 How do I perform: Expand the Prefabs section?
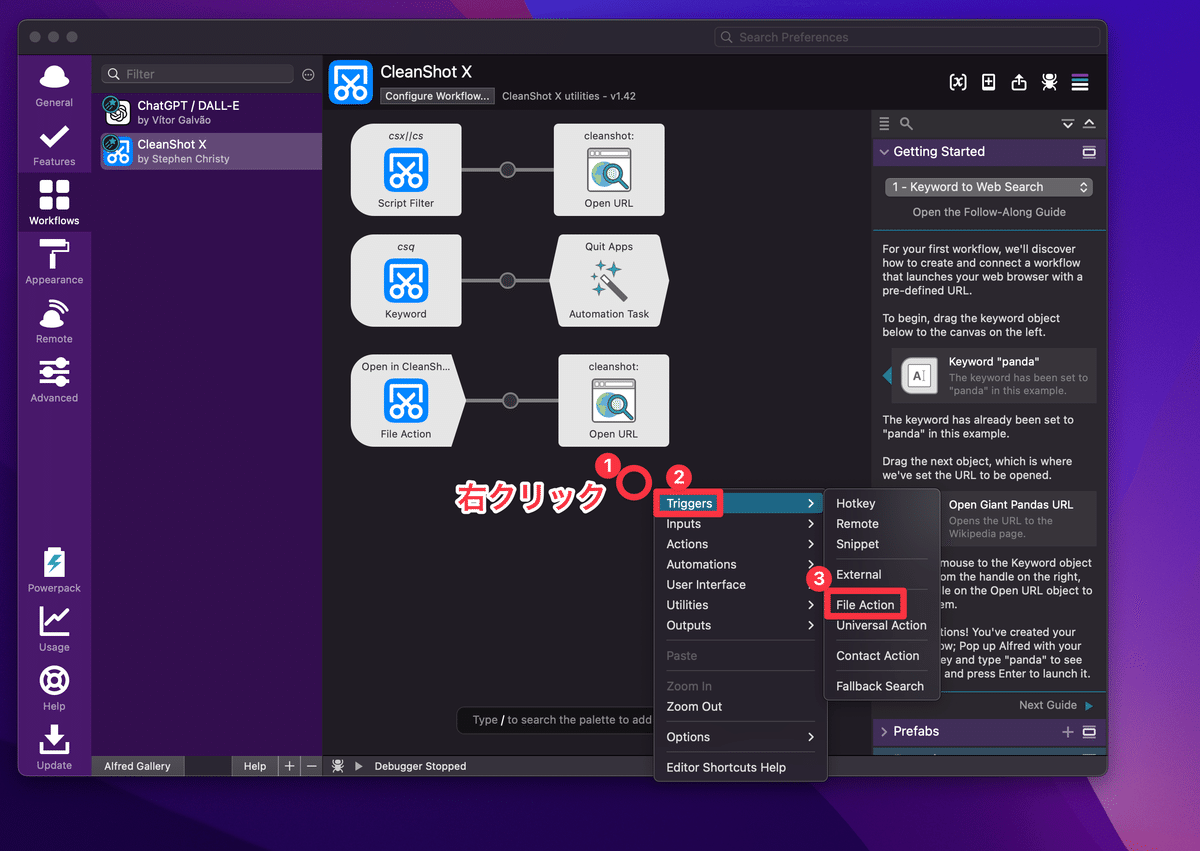click(x=883, y=732)
